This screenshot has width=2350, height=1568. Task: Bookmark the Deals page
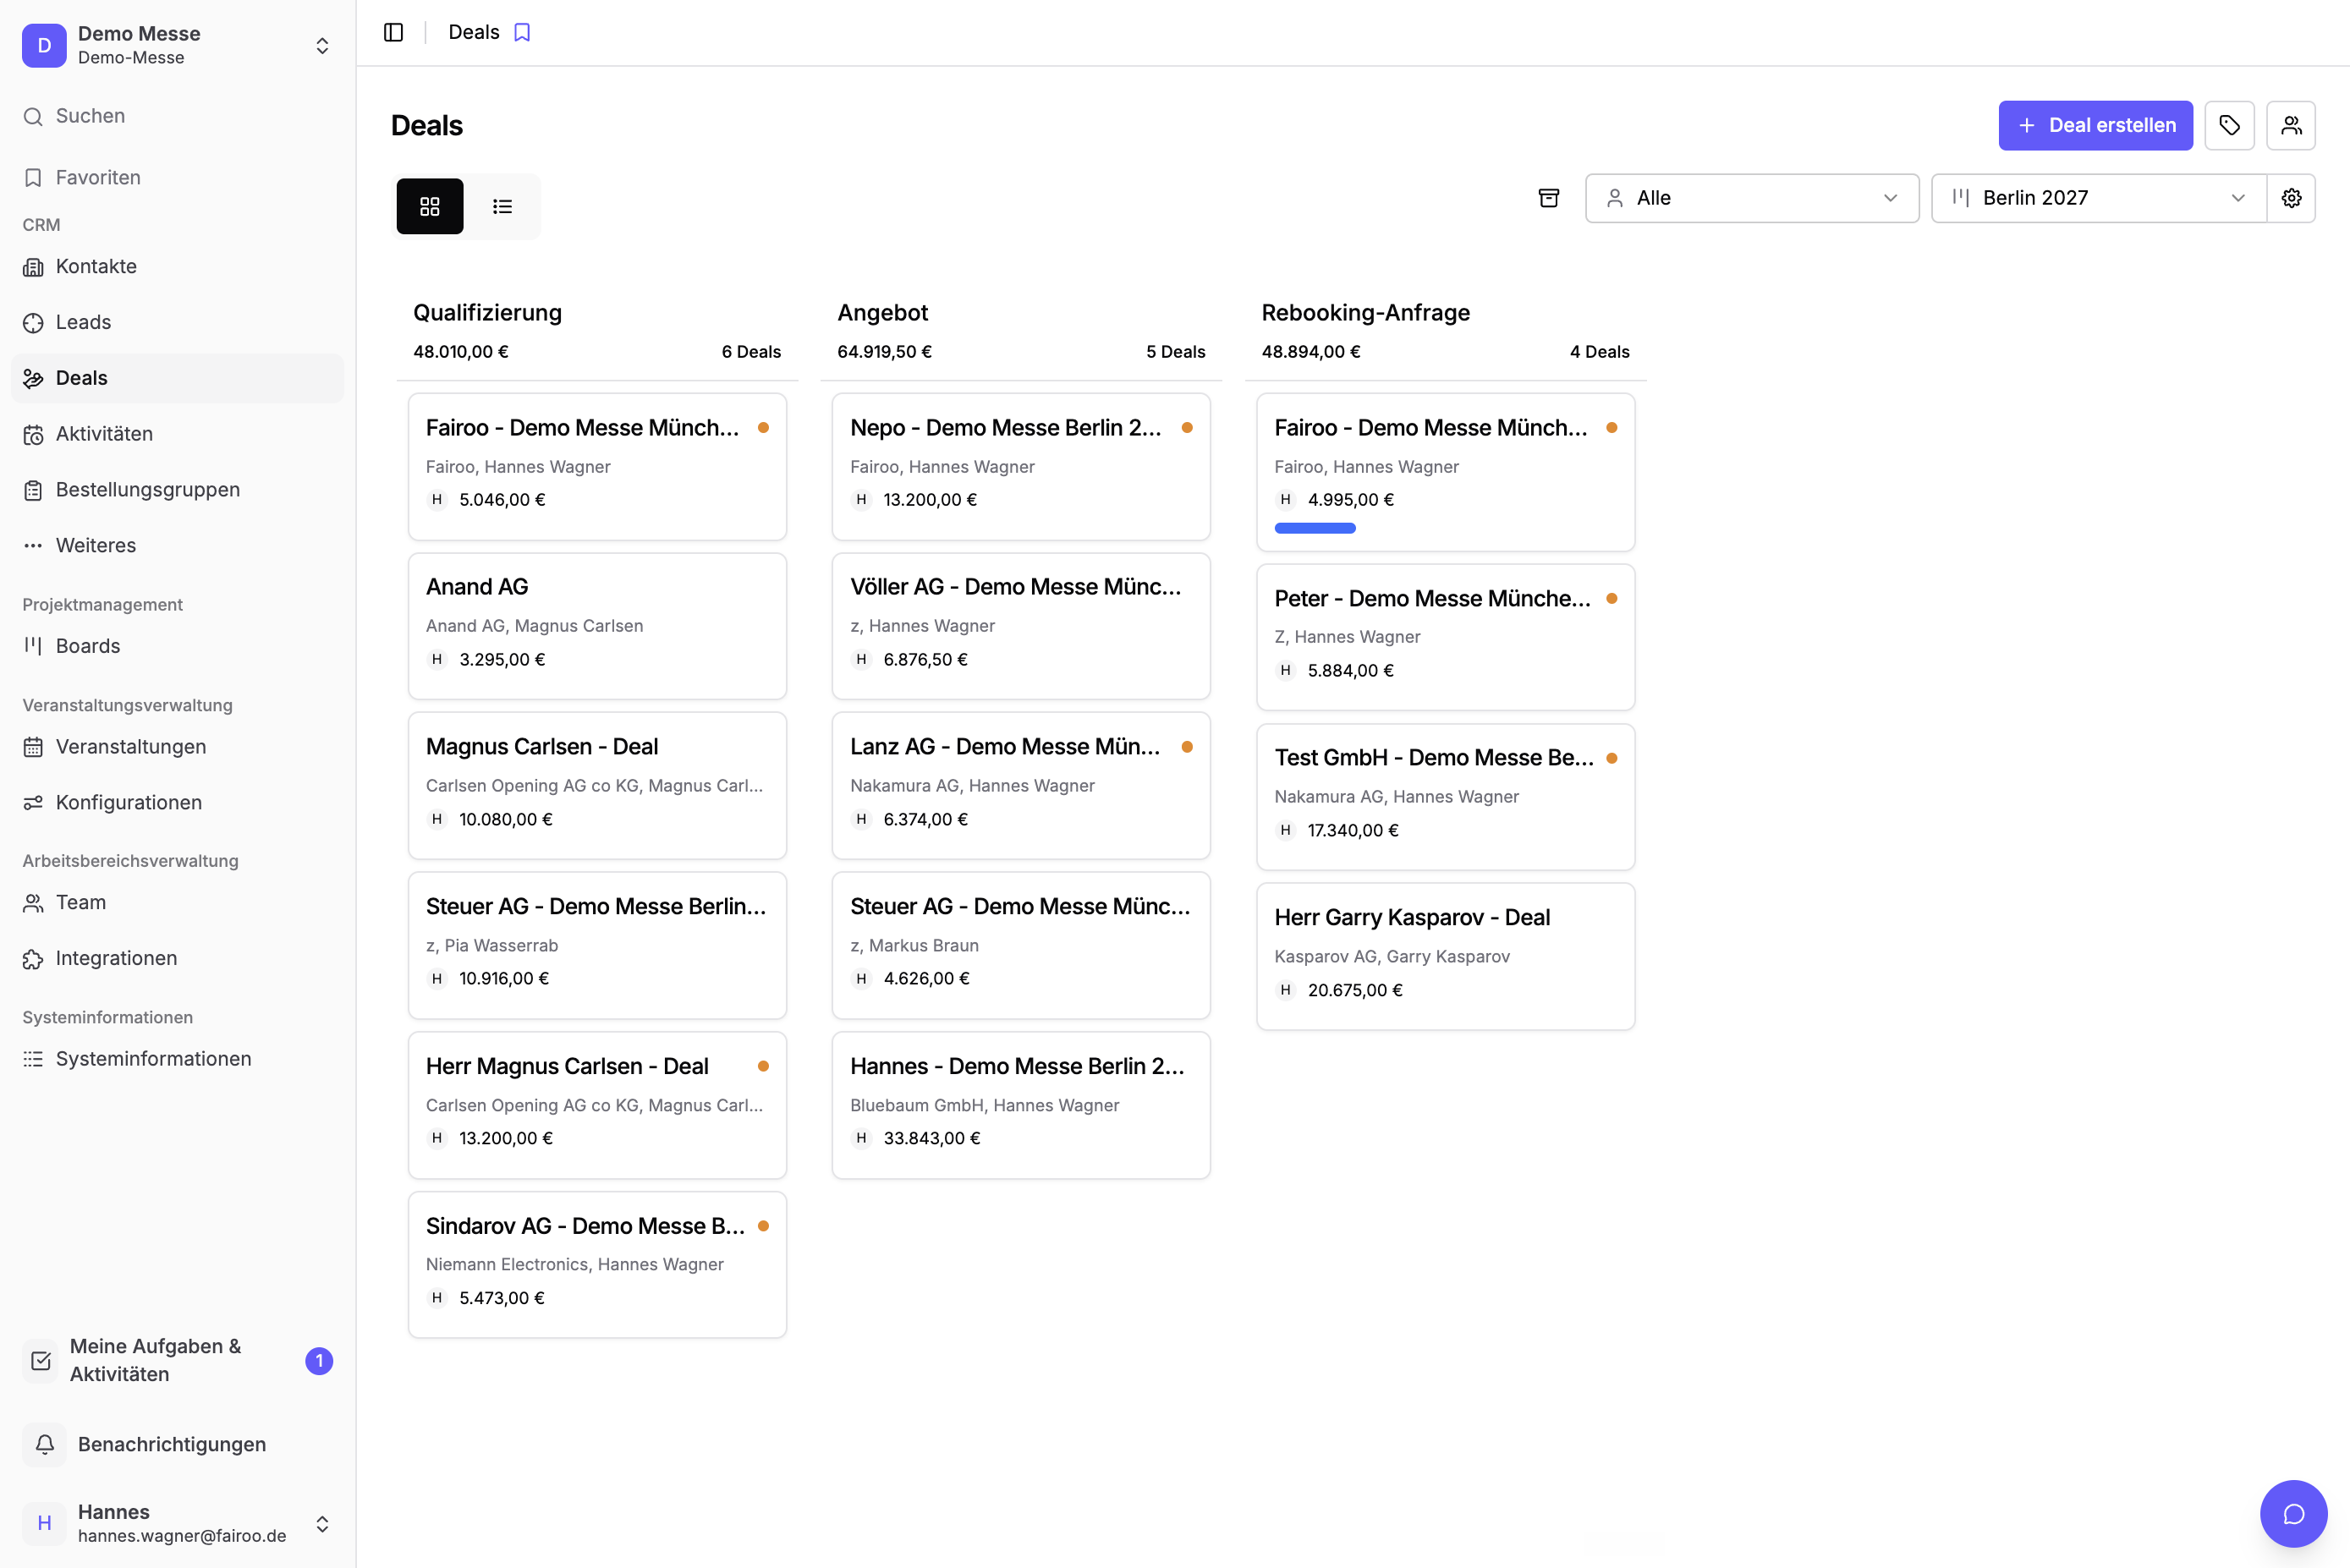pyautogui.click(x=522, y=32)
